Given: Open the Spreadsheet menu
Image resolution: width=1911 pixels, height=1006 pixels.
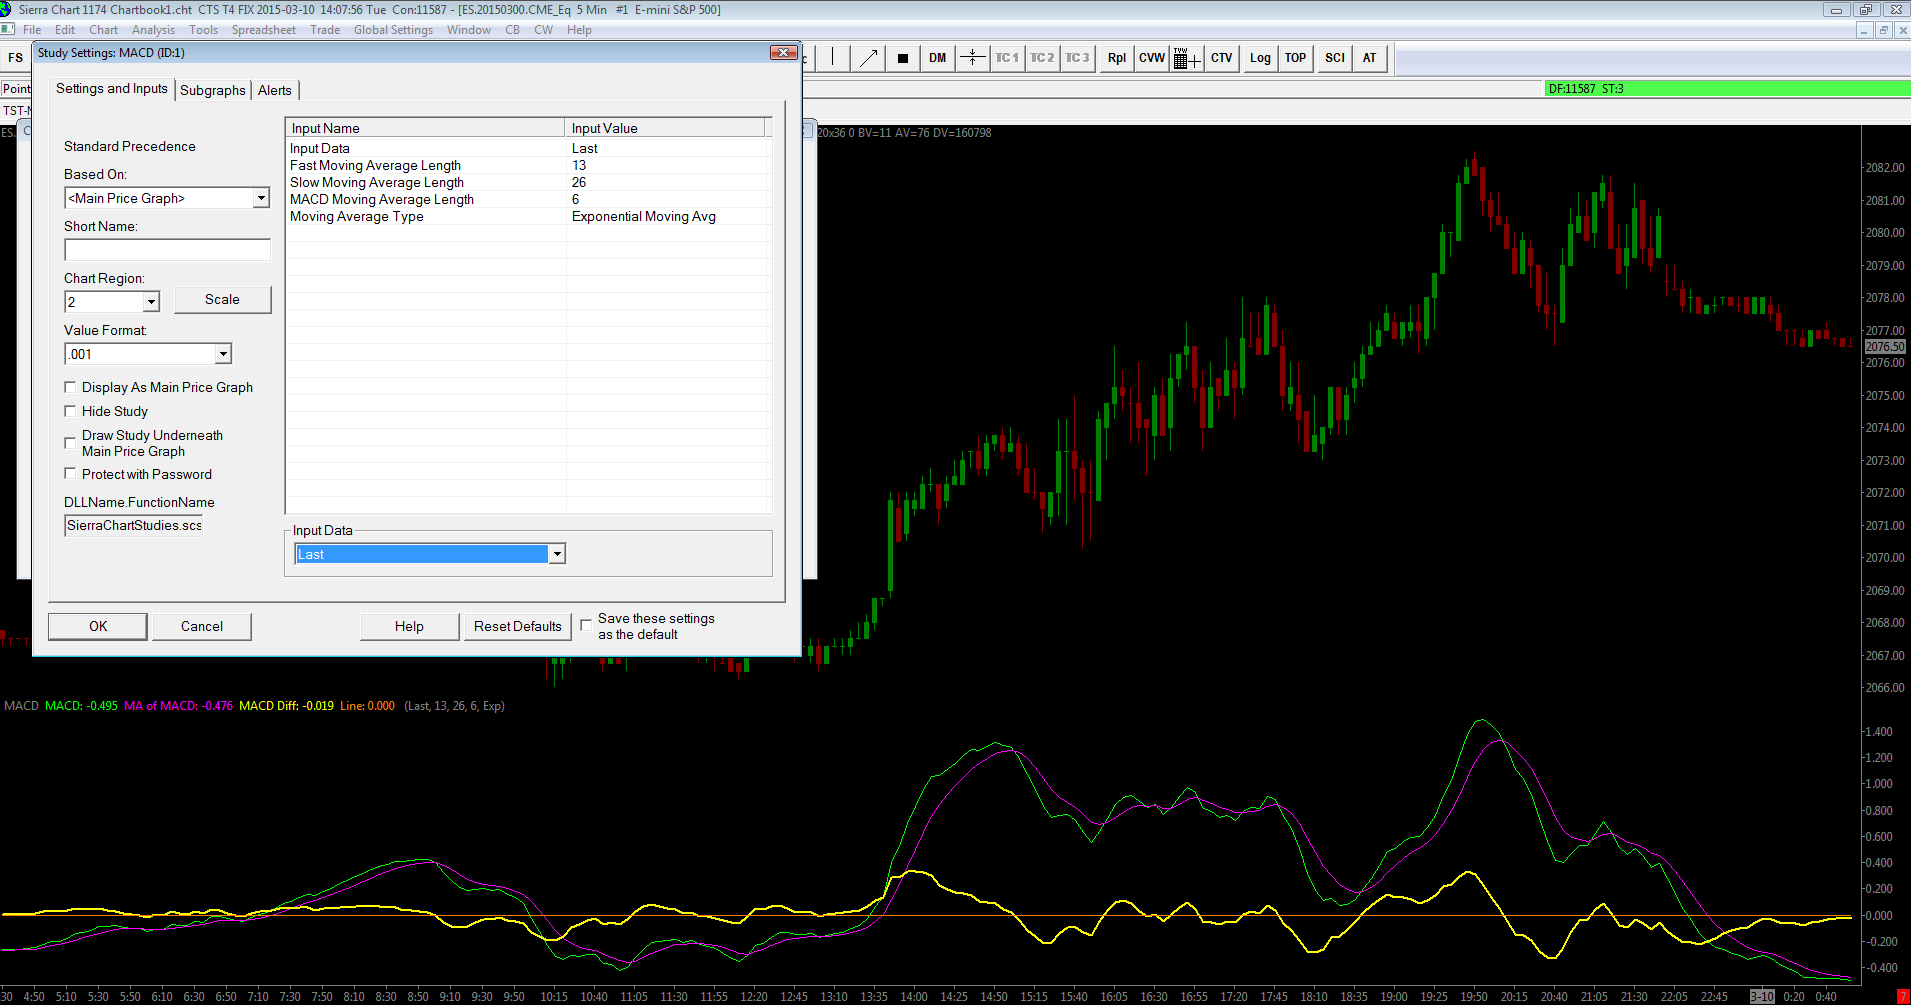Looking at the screenshot, I should (x=264, y=30).
